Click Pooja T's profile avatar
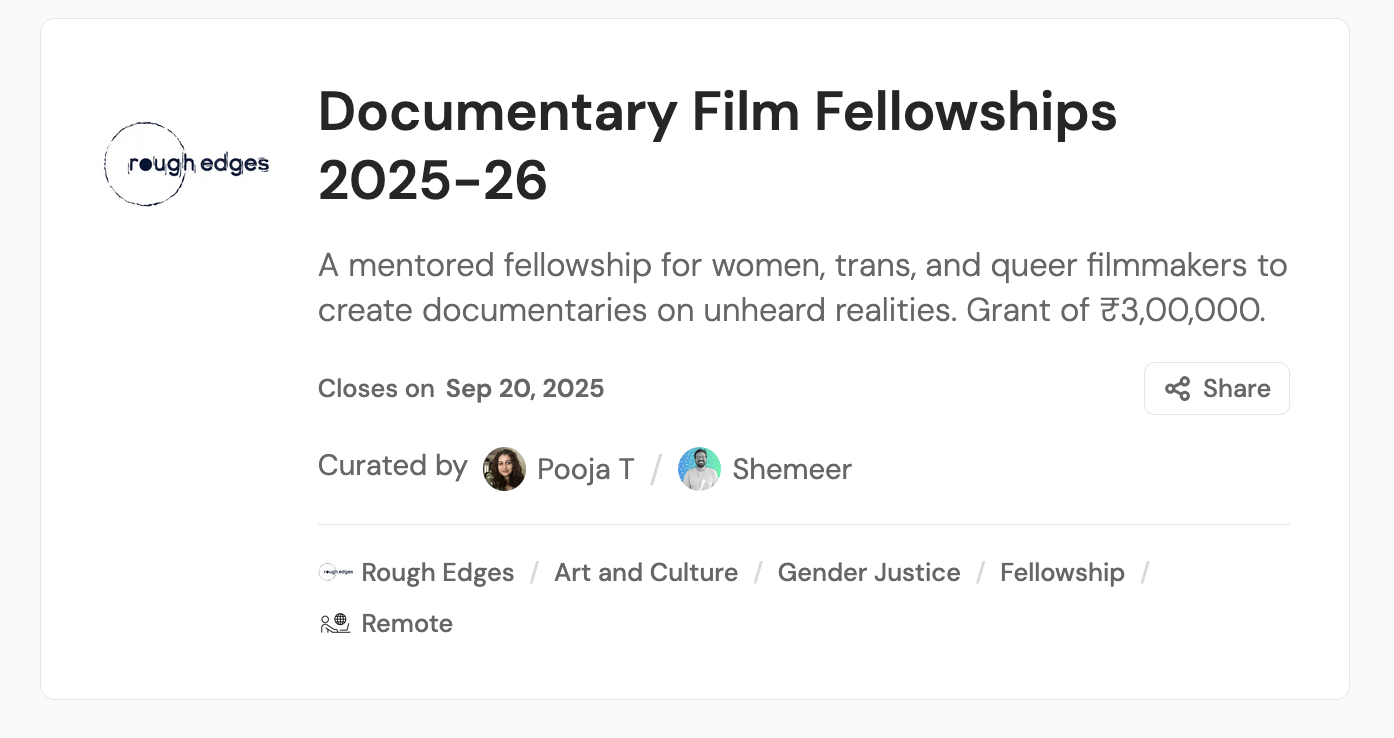Screen dimensions: 1394x738 click(x=504, y=469)
